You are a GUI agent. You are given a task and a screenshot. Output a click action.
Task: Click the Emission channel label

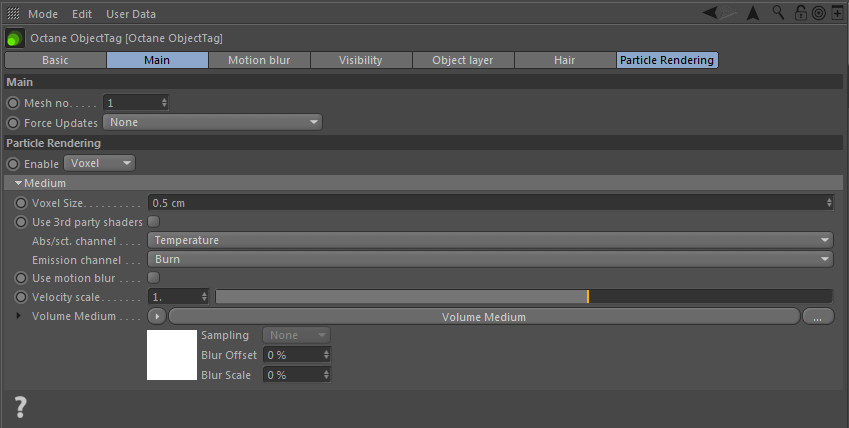tap(76, 261)
